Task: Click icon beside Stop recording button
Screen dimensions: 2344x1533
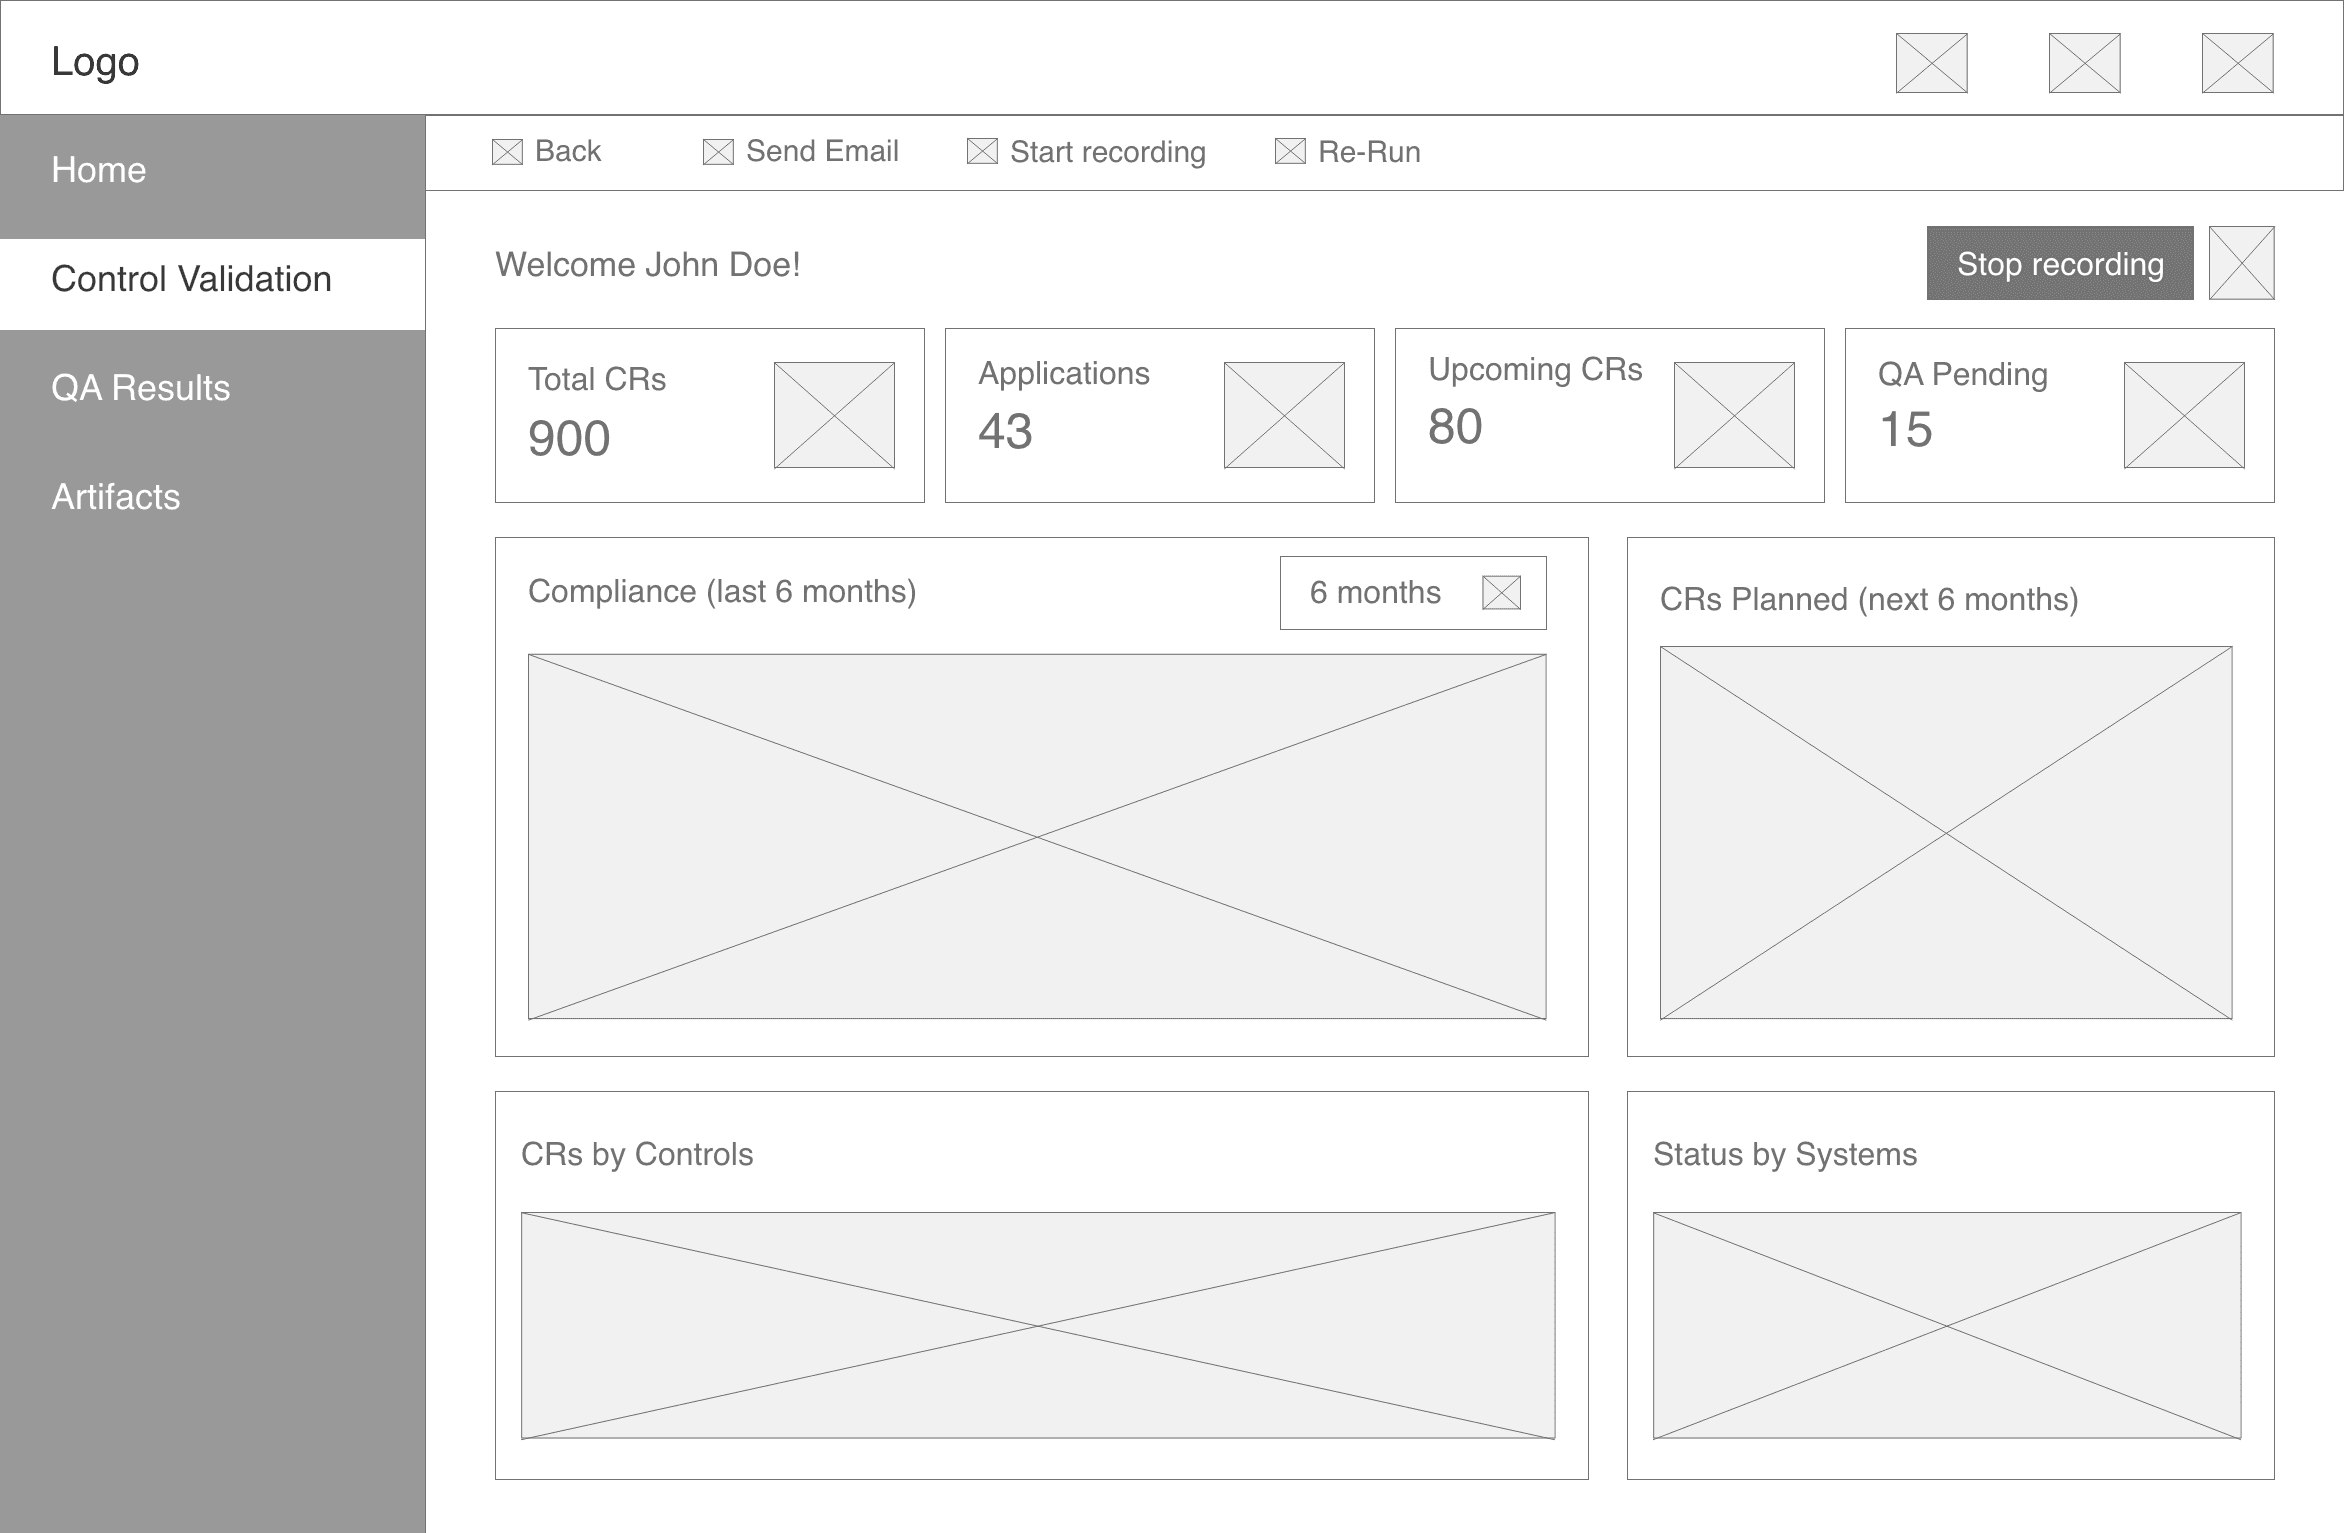Action: tap(2241, 263)
